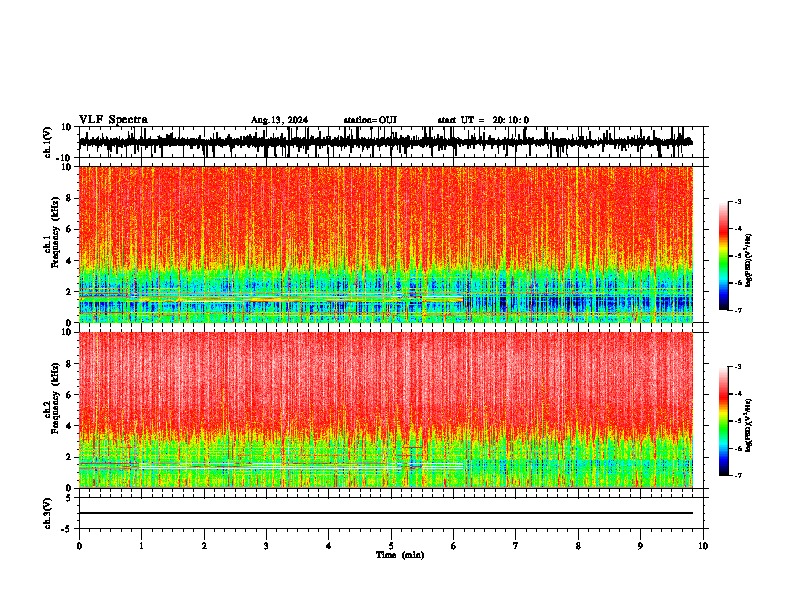Viewport: 792px width, 612px height.
Task: Click the ch.1 spectrogram panel
Action: coord(385,244)
